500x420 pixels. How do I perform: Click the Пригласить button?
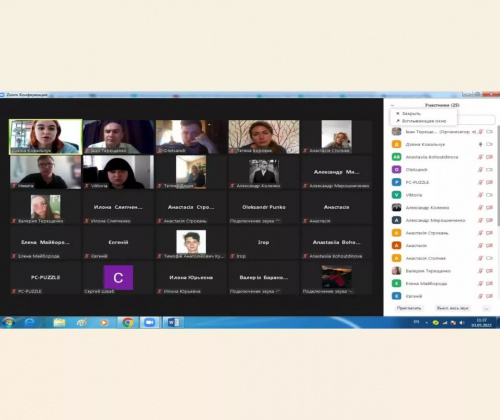409,308
